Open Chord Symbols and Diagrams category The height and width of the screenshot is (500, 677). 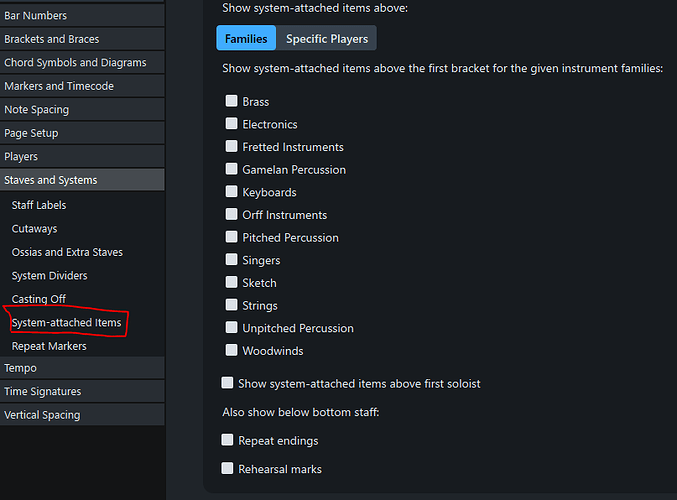(x=75, y=63)
